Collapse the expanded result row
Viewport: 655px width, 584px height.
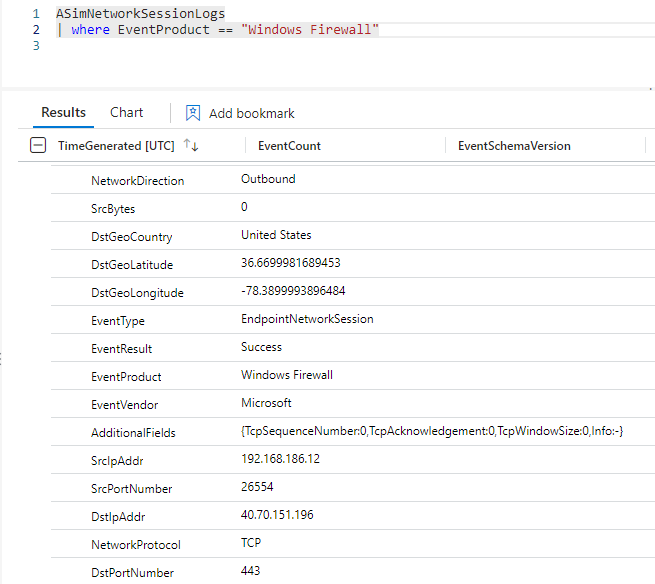tap(38, 146)
